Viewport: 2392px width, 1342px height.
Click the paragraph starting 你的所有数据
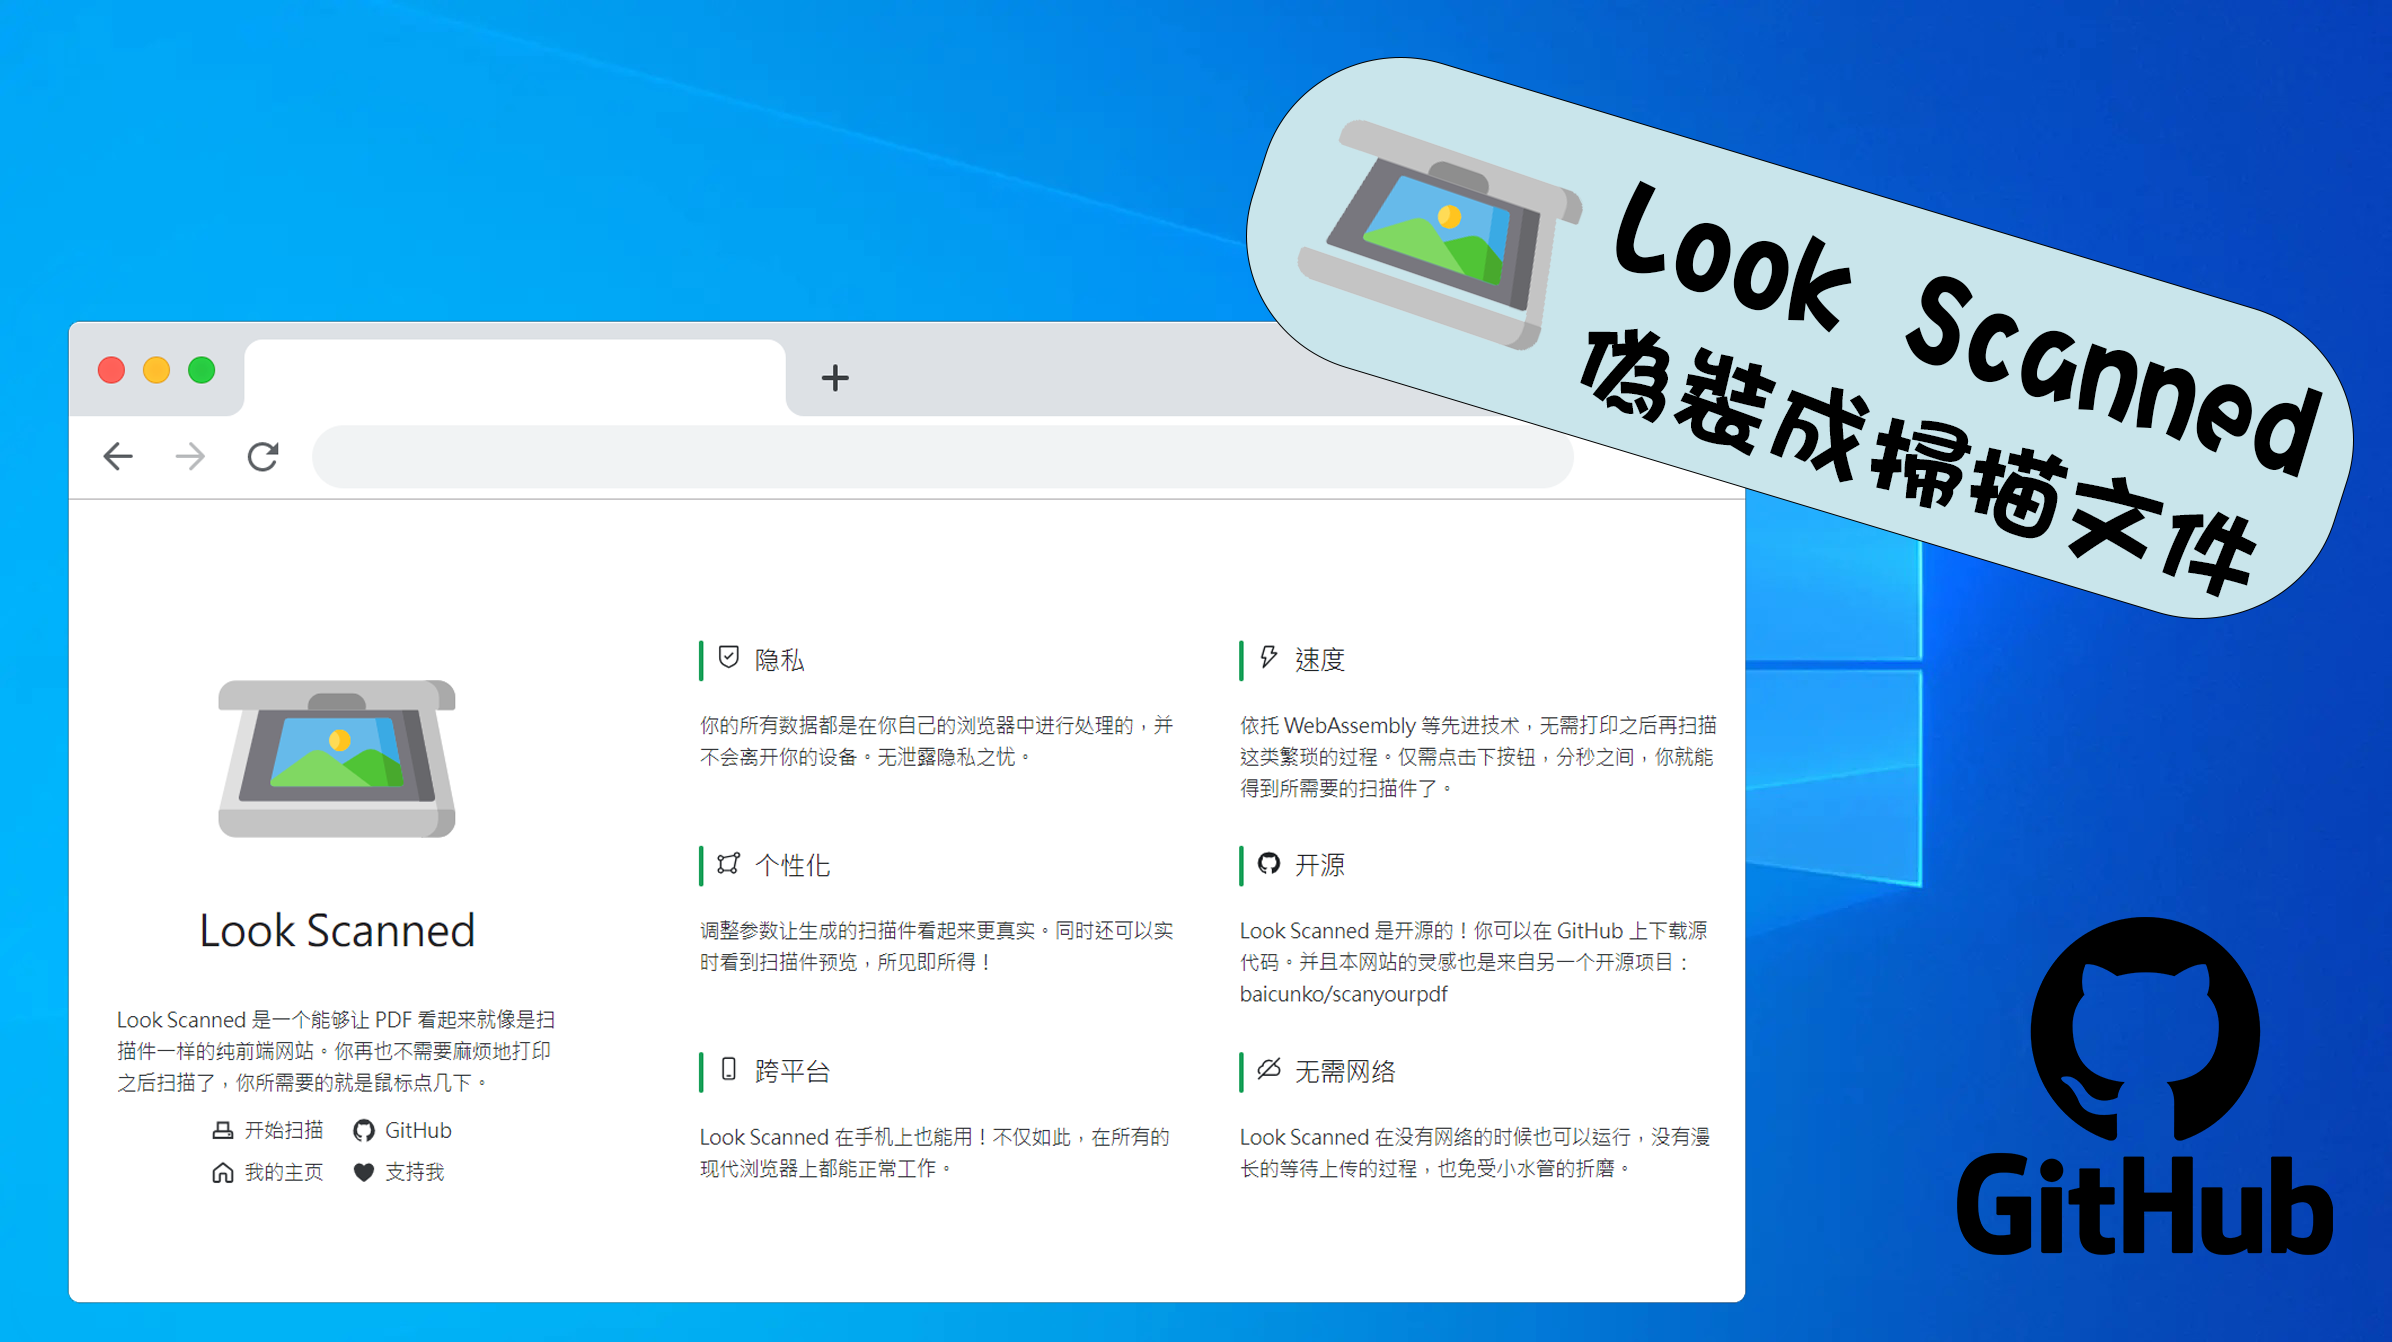click(937, 741)
